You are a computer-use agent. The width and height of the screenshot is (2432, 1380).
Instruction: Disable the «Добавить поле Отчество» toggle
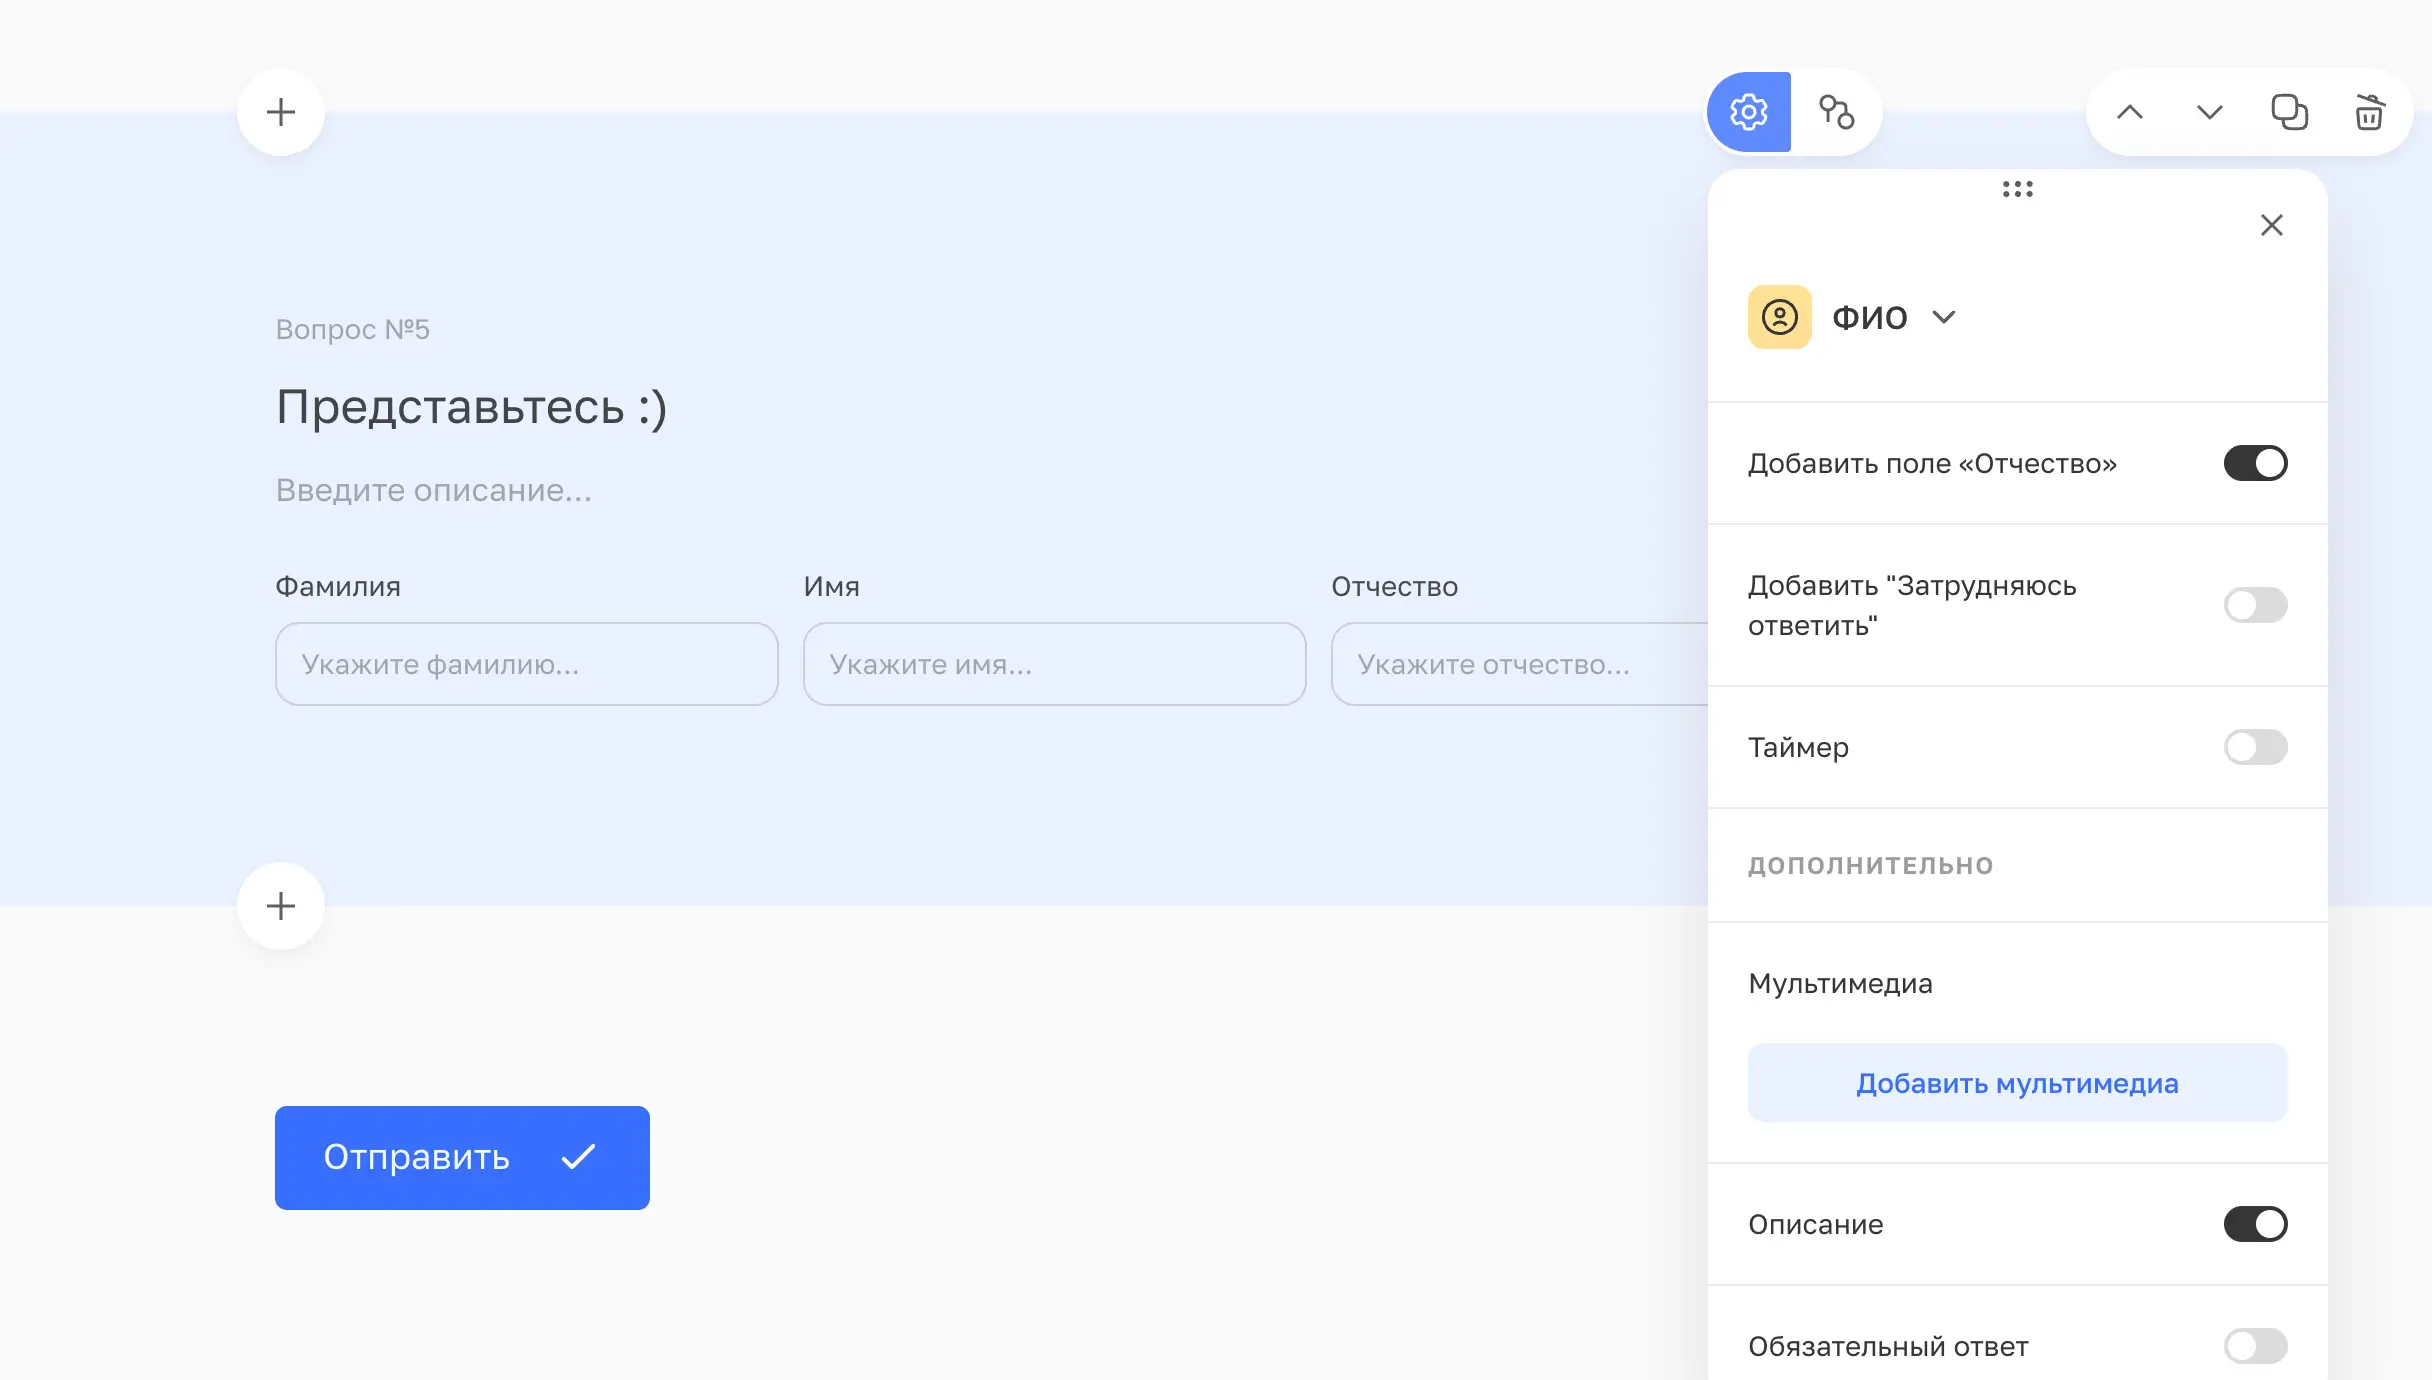2256,463
